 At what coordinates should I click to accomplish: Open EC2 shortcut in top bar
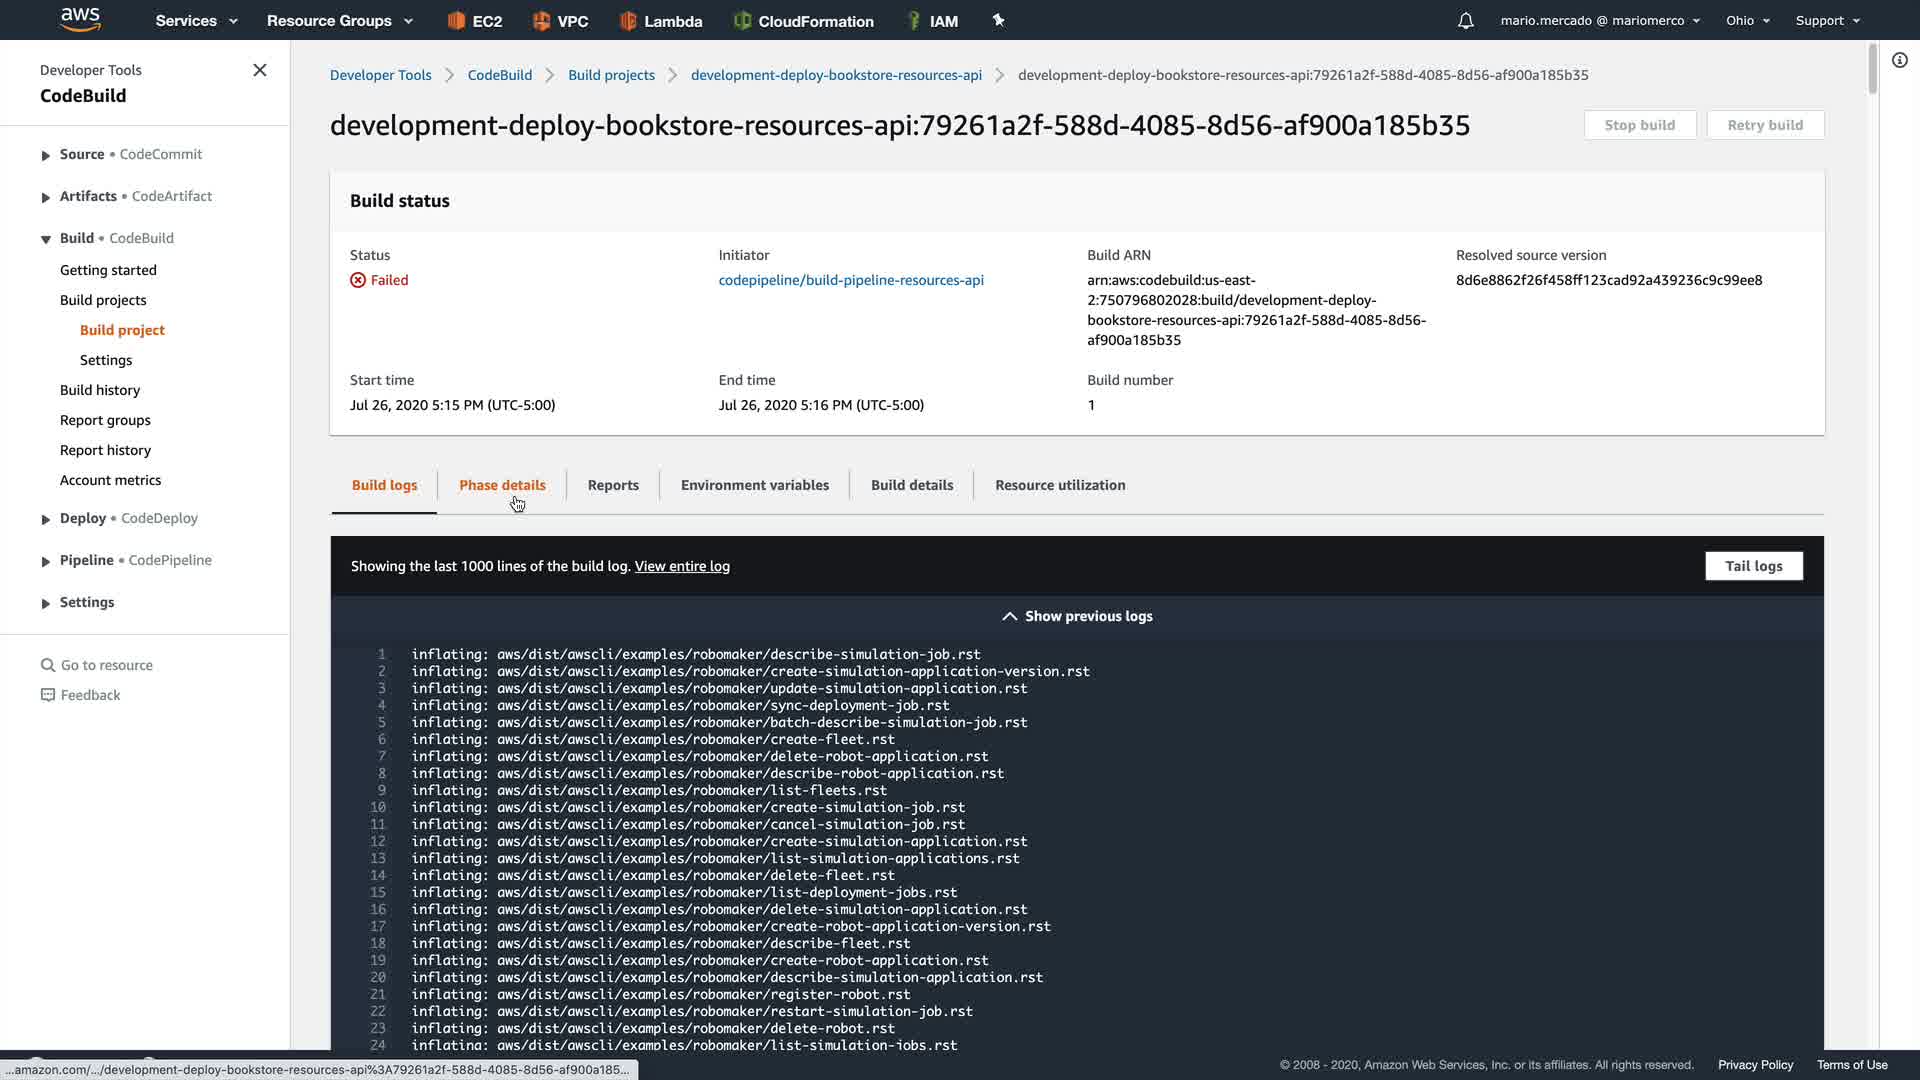[475, 21]
